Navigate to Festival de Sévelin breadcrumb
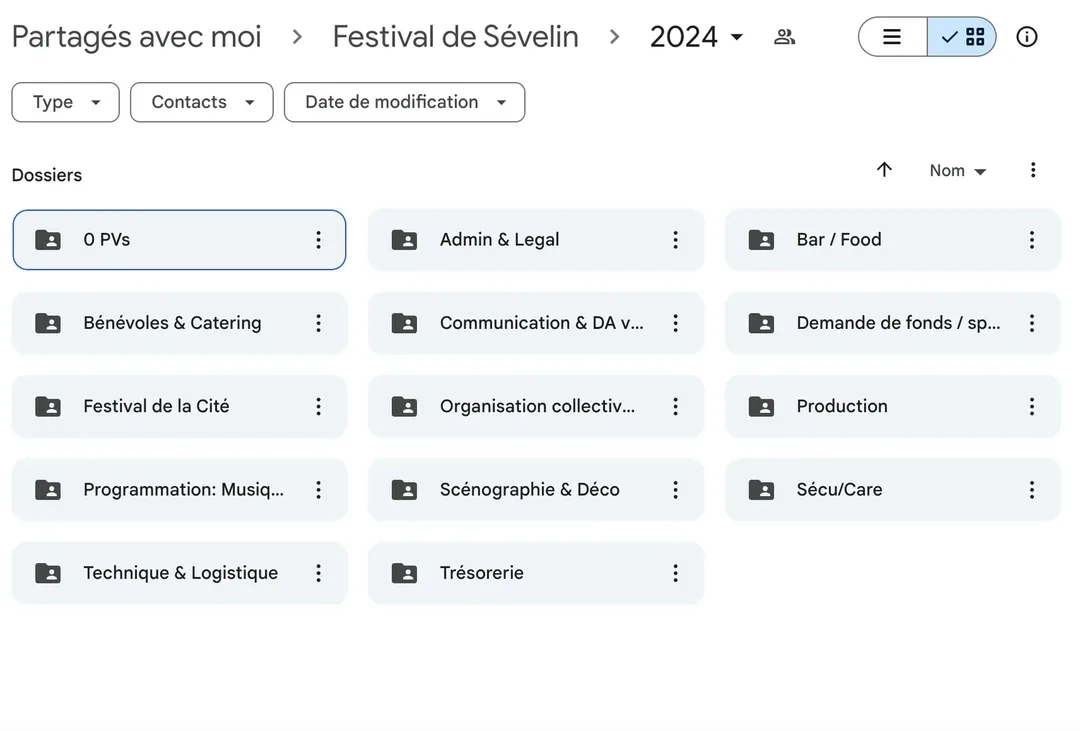Viewport: 1080px width, 731px height. coord(455,37)
